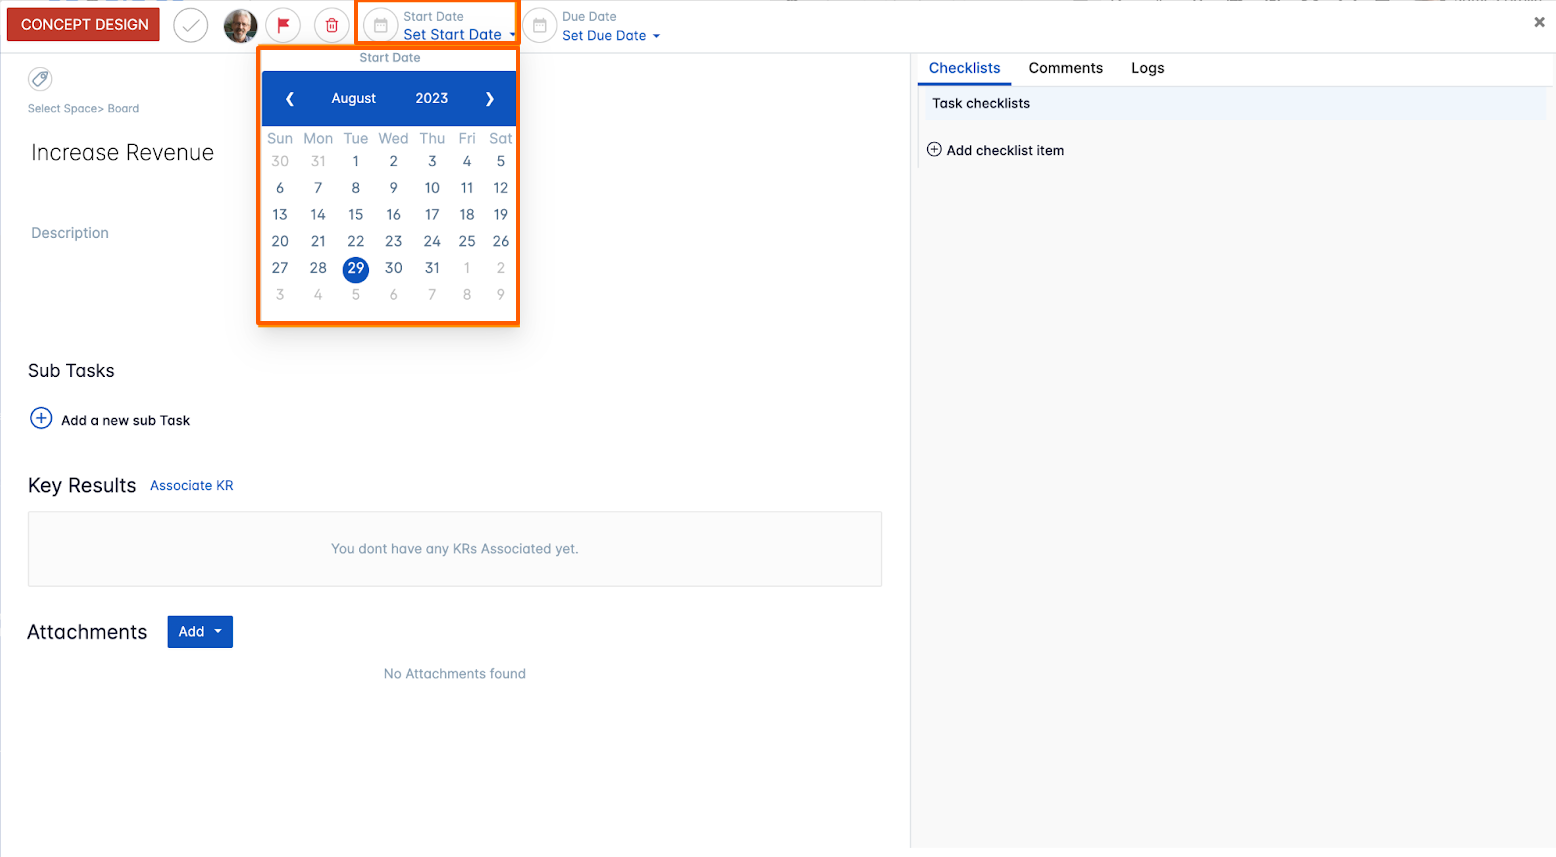Open the trash icon to delete task
Image resolution: width=1556 pixels, height=857 pixels.
(333, 25)
